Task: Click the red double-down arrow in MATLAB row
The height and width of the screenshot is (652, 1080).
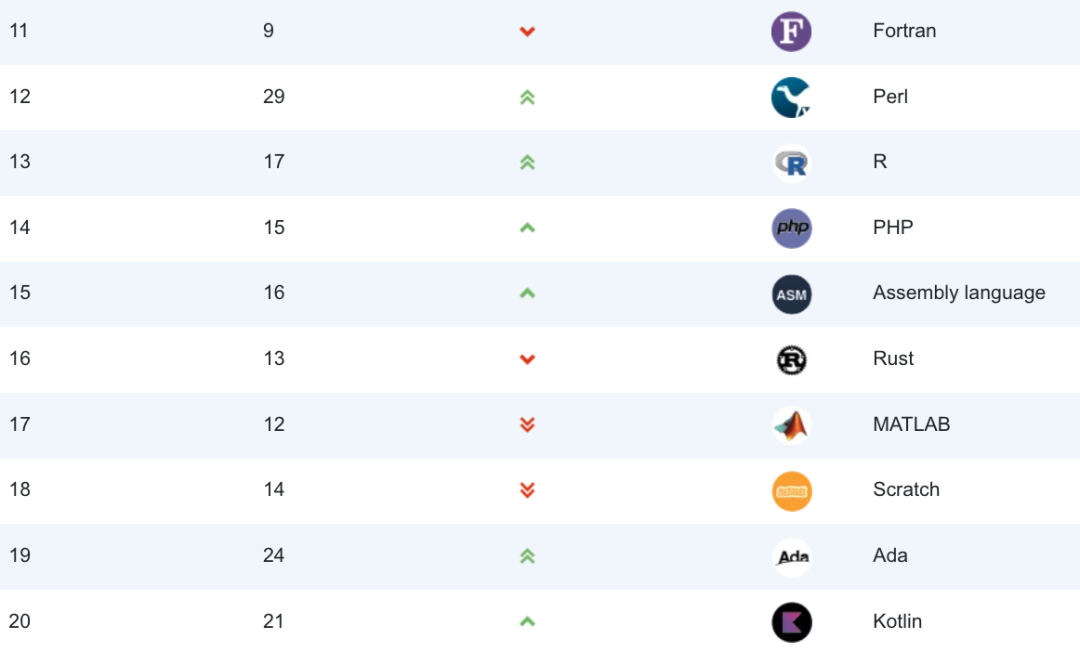Action: coord(527,425)
